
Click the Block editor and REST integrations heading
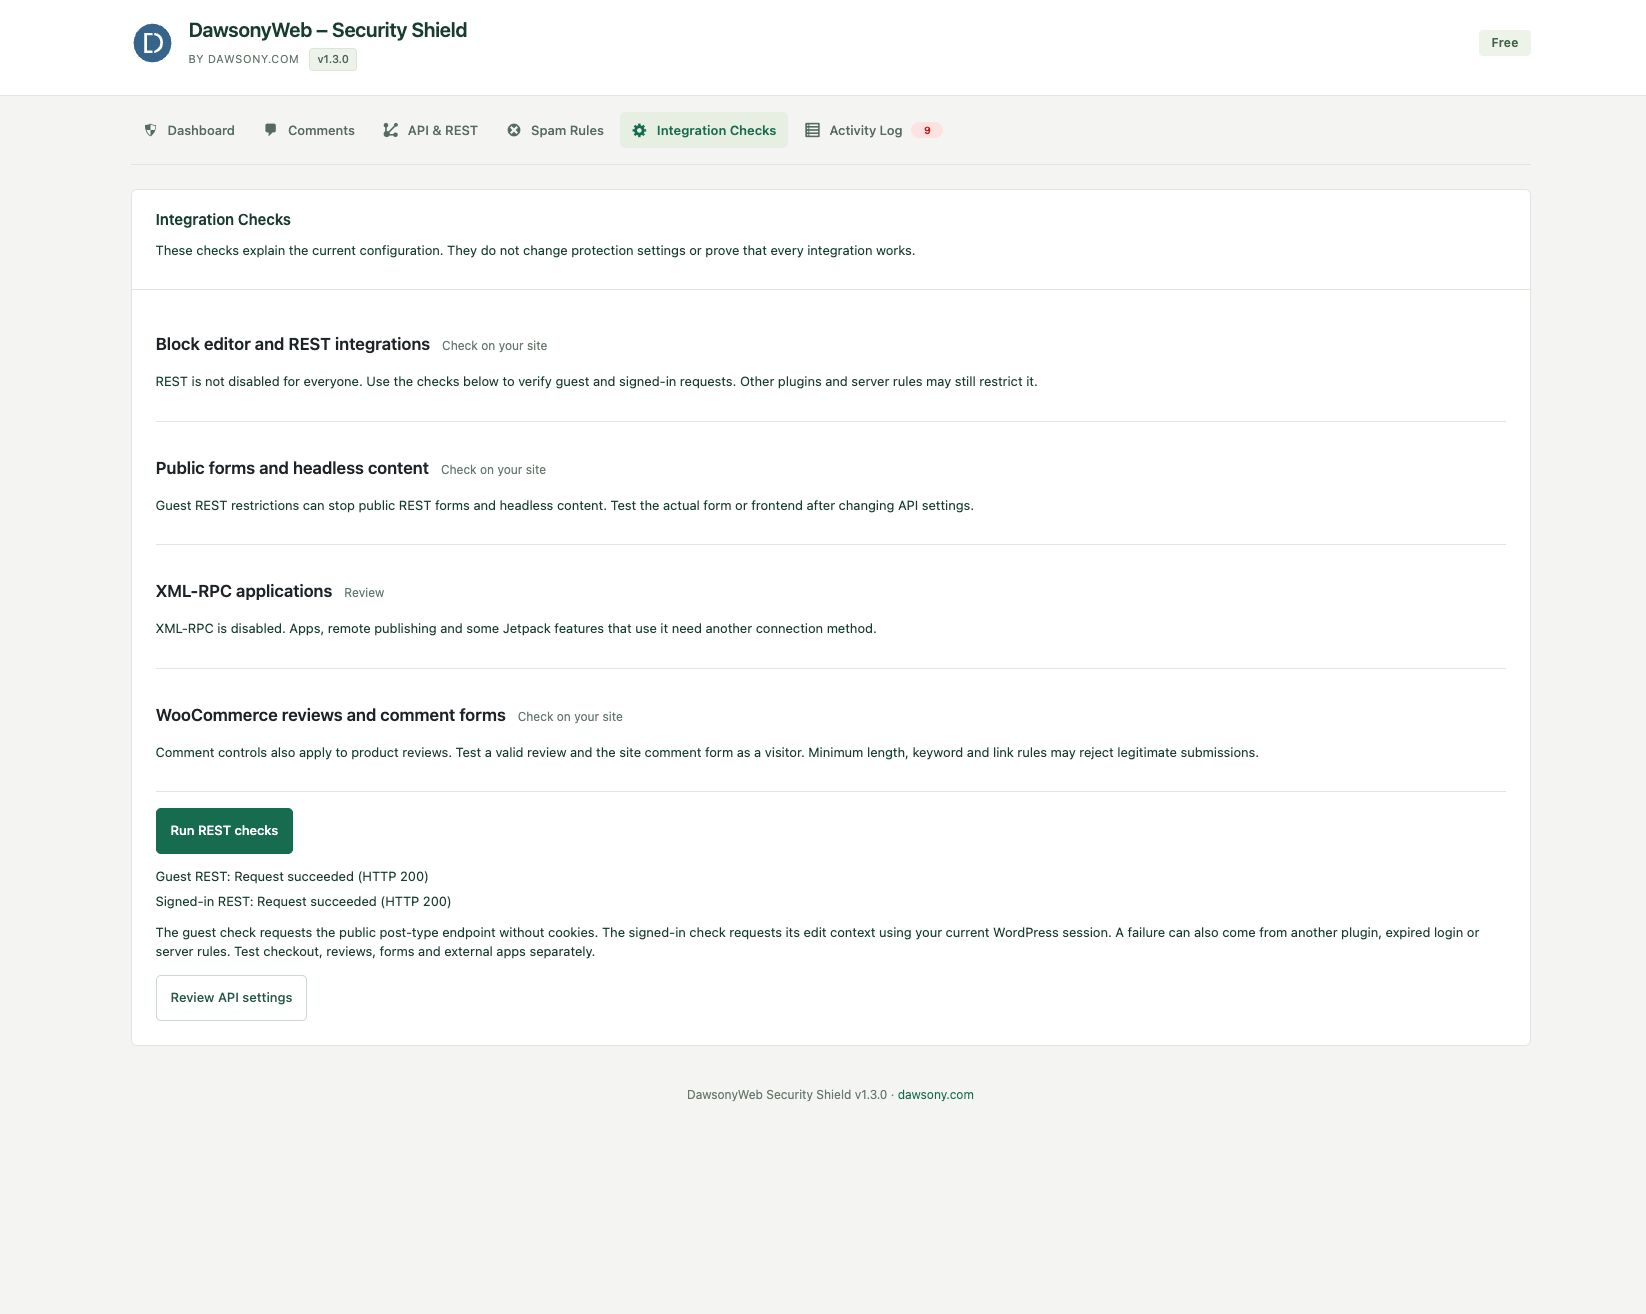coord(293,344)
